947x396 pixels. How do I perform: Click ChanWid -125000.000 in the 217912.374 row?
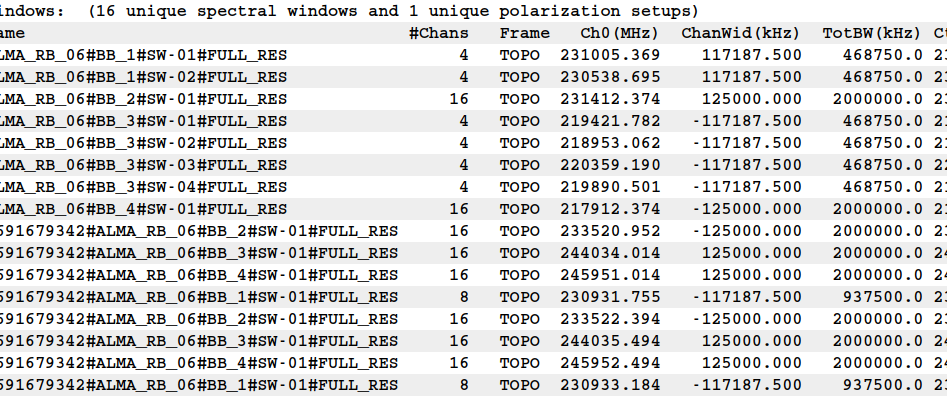click(746, 209)
